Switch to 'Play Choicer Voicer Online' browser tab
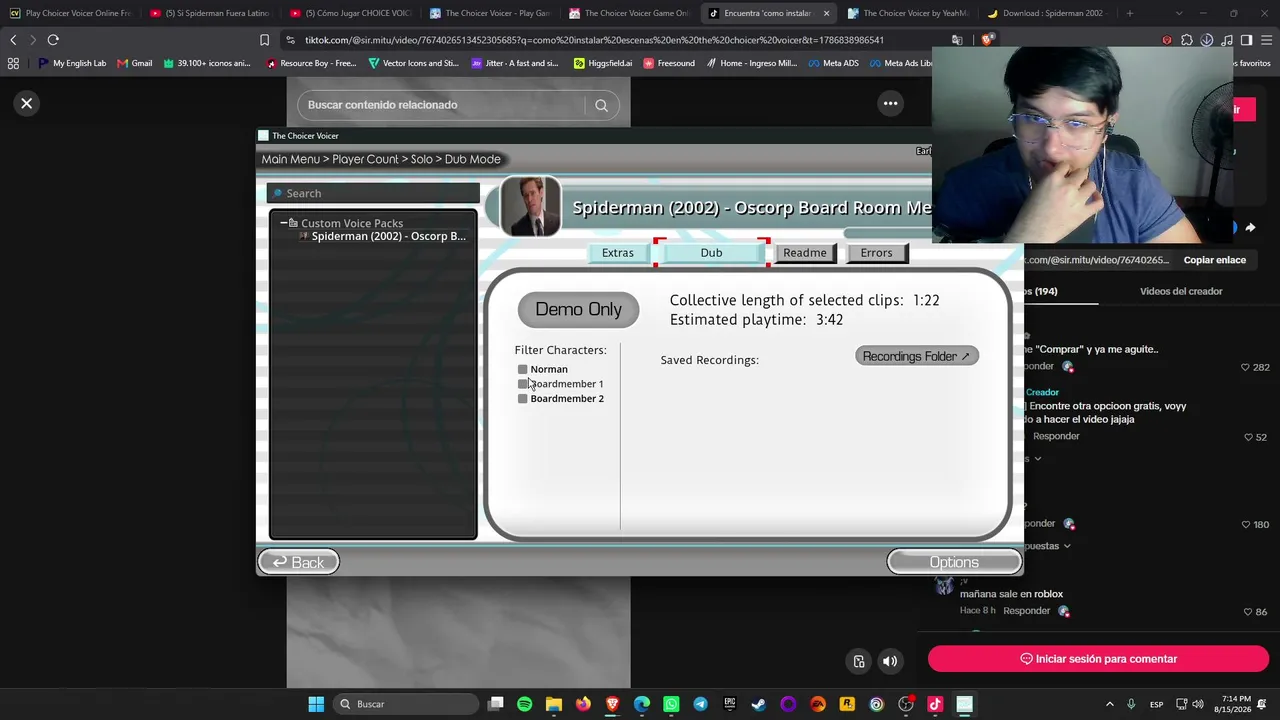Screen dimensions: 1280x720 click(72, 13)
